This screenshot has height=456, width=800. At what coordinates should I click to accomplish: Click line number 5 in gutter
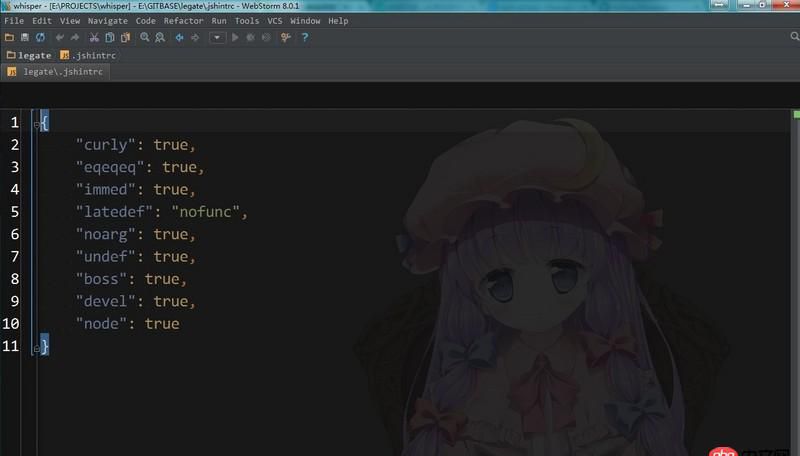[x=14, y=212]
